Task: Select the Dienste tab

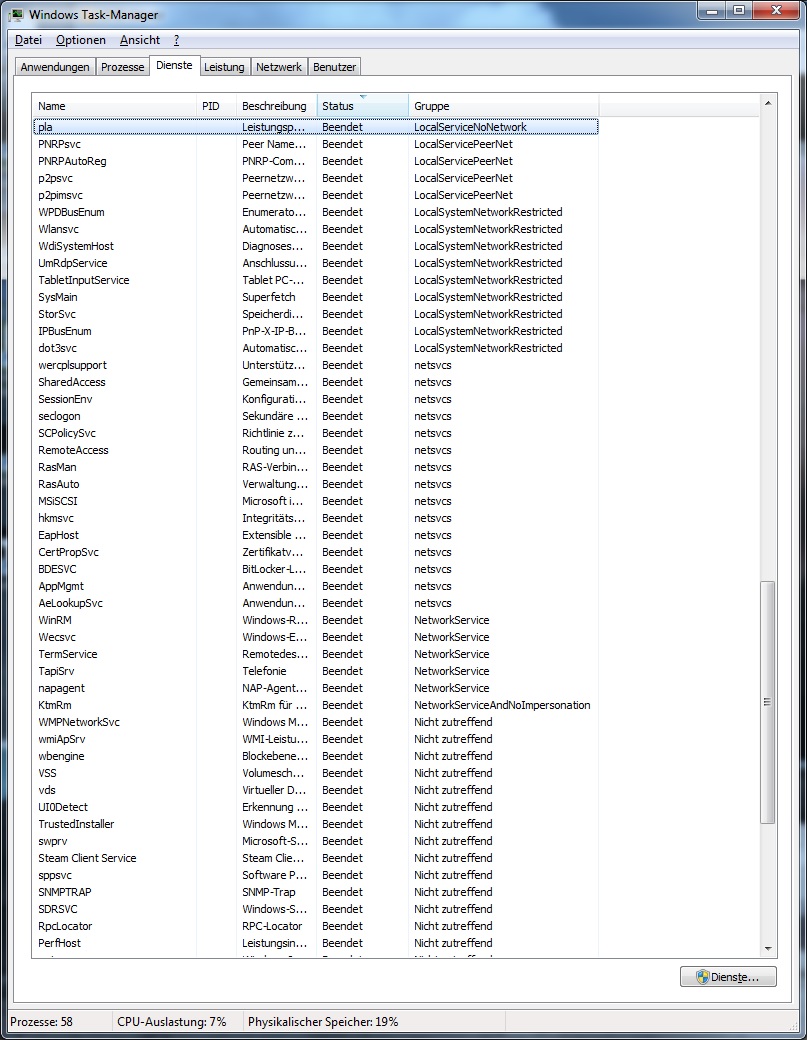Action: [174, 65]
